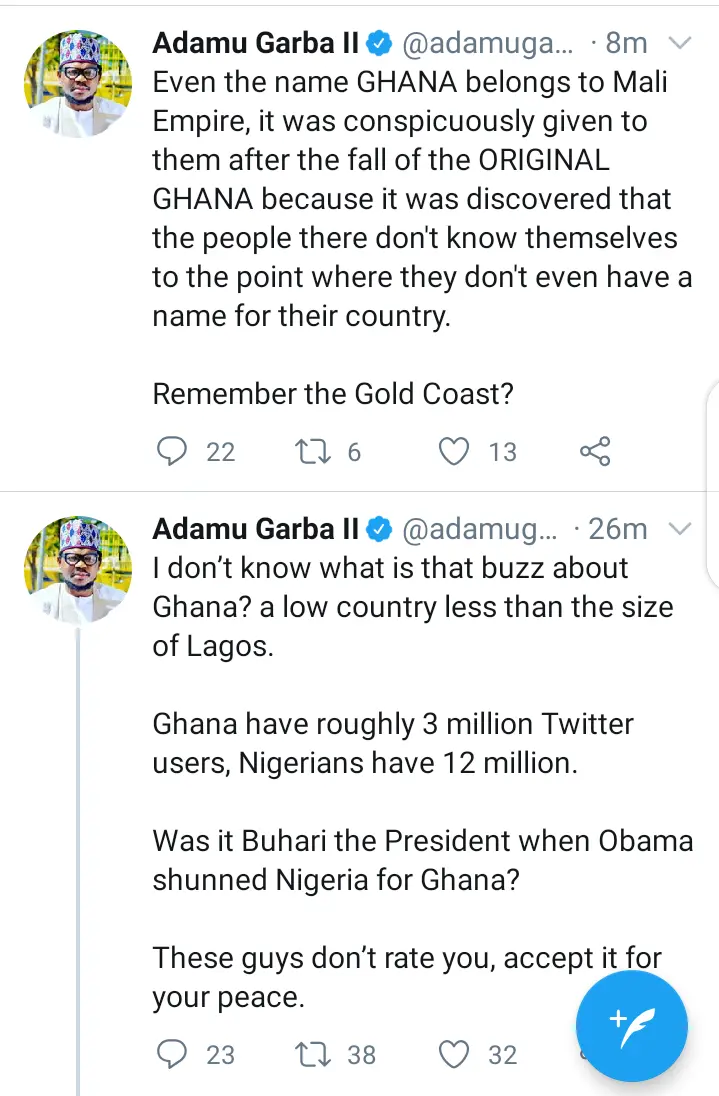Image resolution: width=719 pixels, height=1096 pixels.
Task: Open options chevron on the 8m tweet
Action: [679, 43]
